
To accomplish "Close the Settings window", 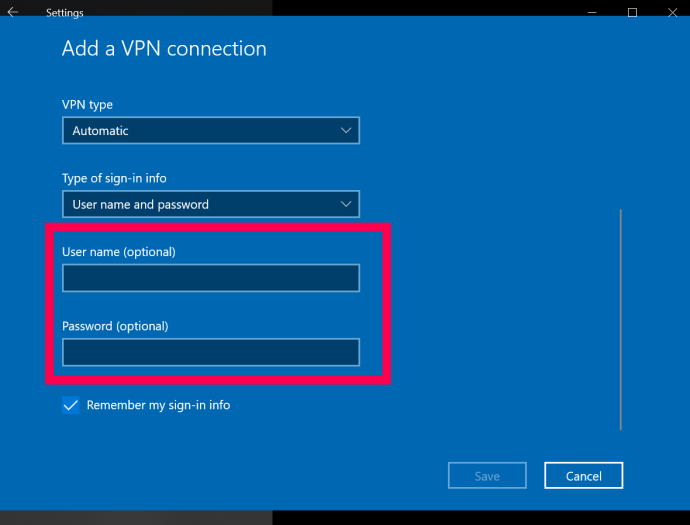I will (672, 12).
